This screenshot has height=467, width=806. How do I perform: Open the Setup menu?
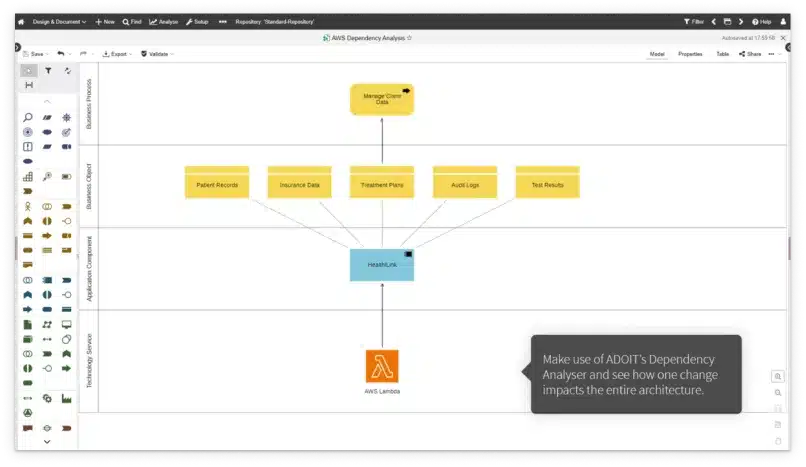[197, 22]
